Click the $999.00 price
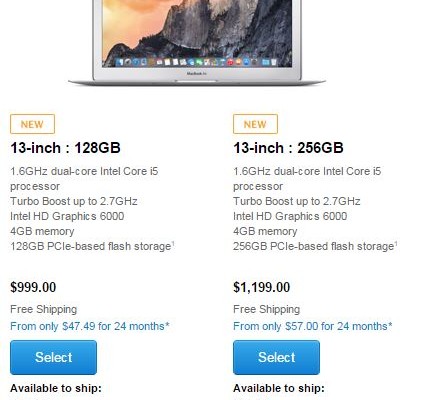The image size is (430, 400). point(33,287)
